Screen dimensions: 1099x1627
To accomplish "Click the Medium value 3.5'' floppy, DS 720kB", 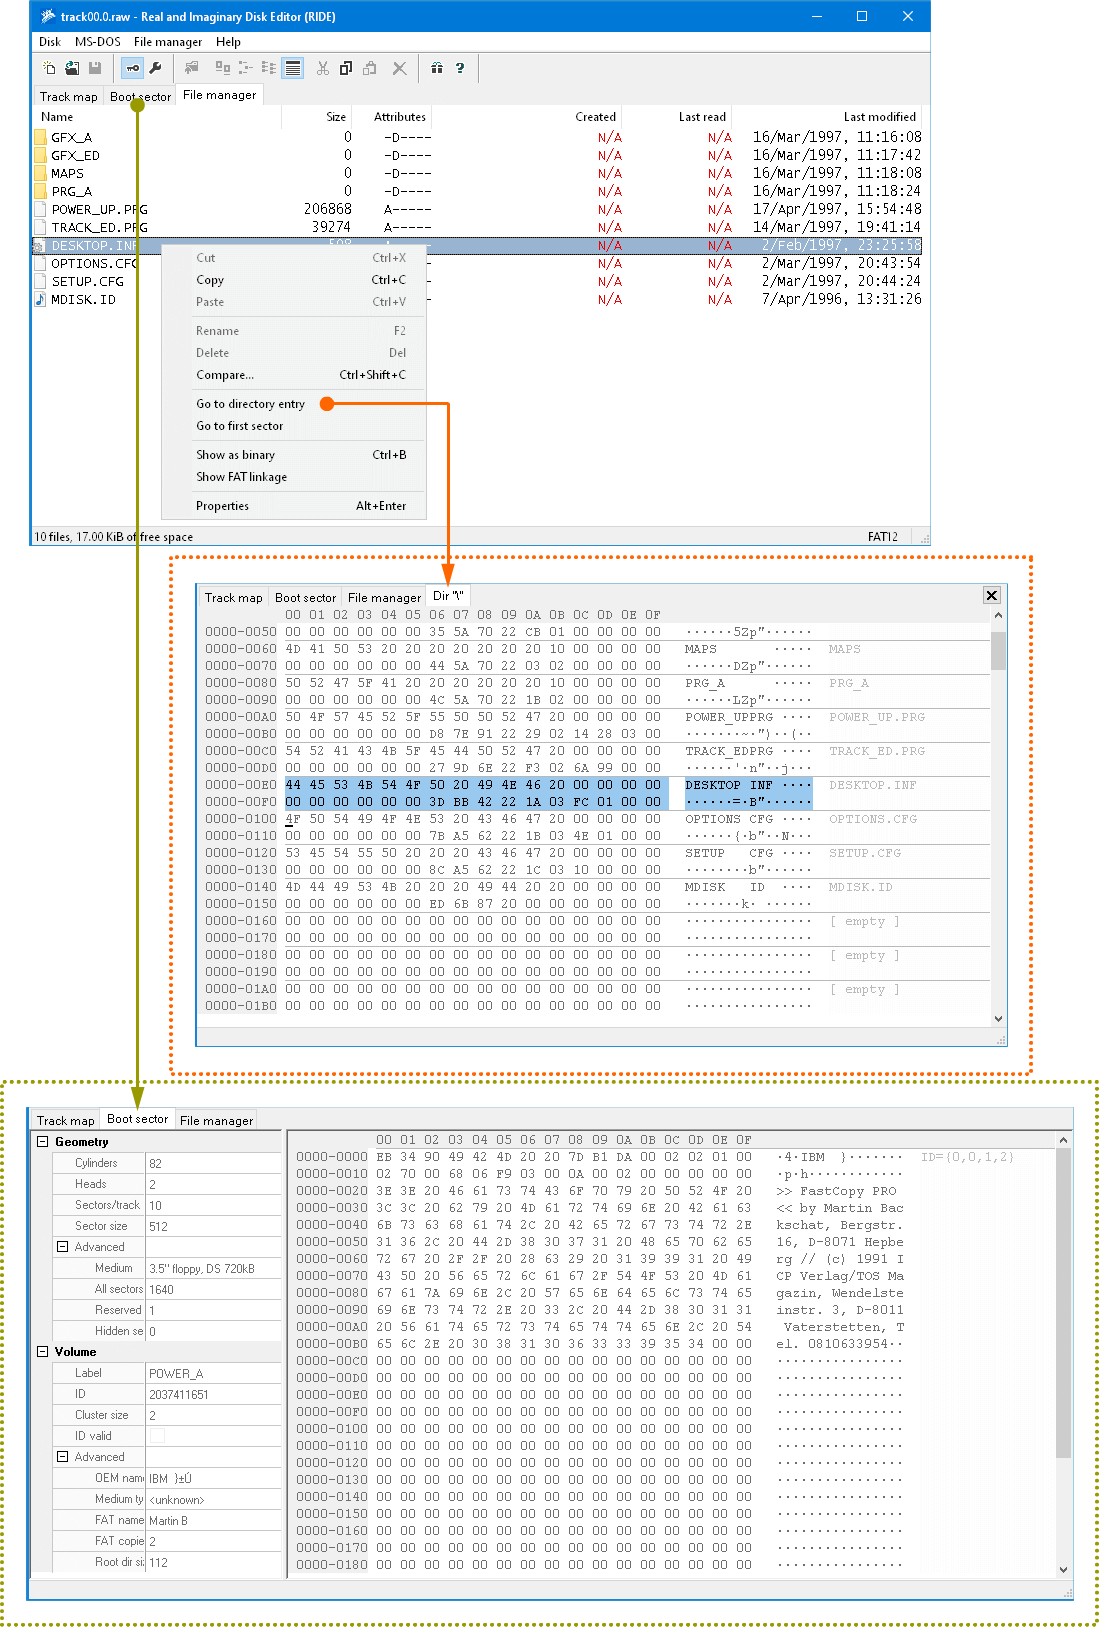I will (x=213, y=1268).
